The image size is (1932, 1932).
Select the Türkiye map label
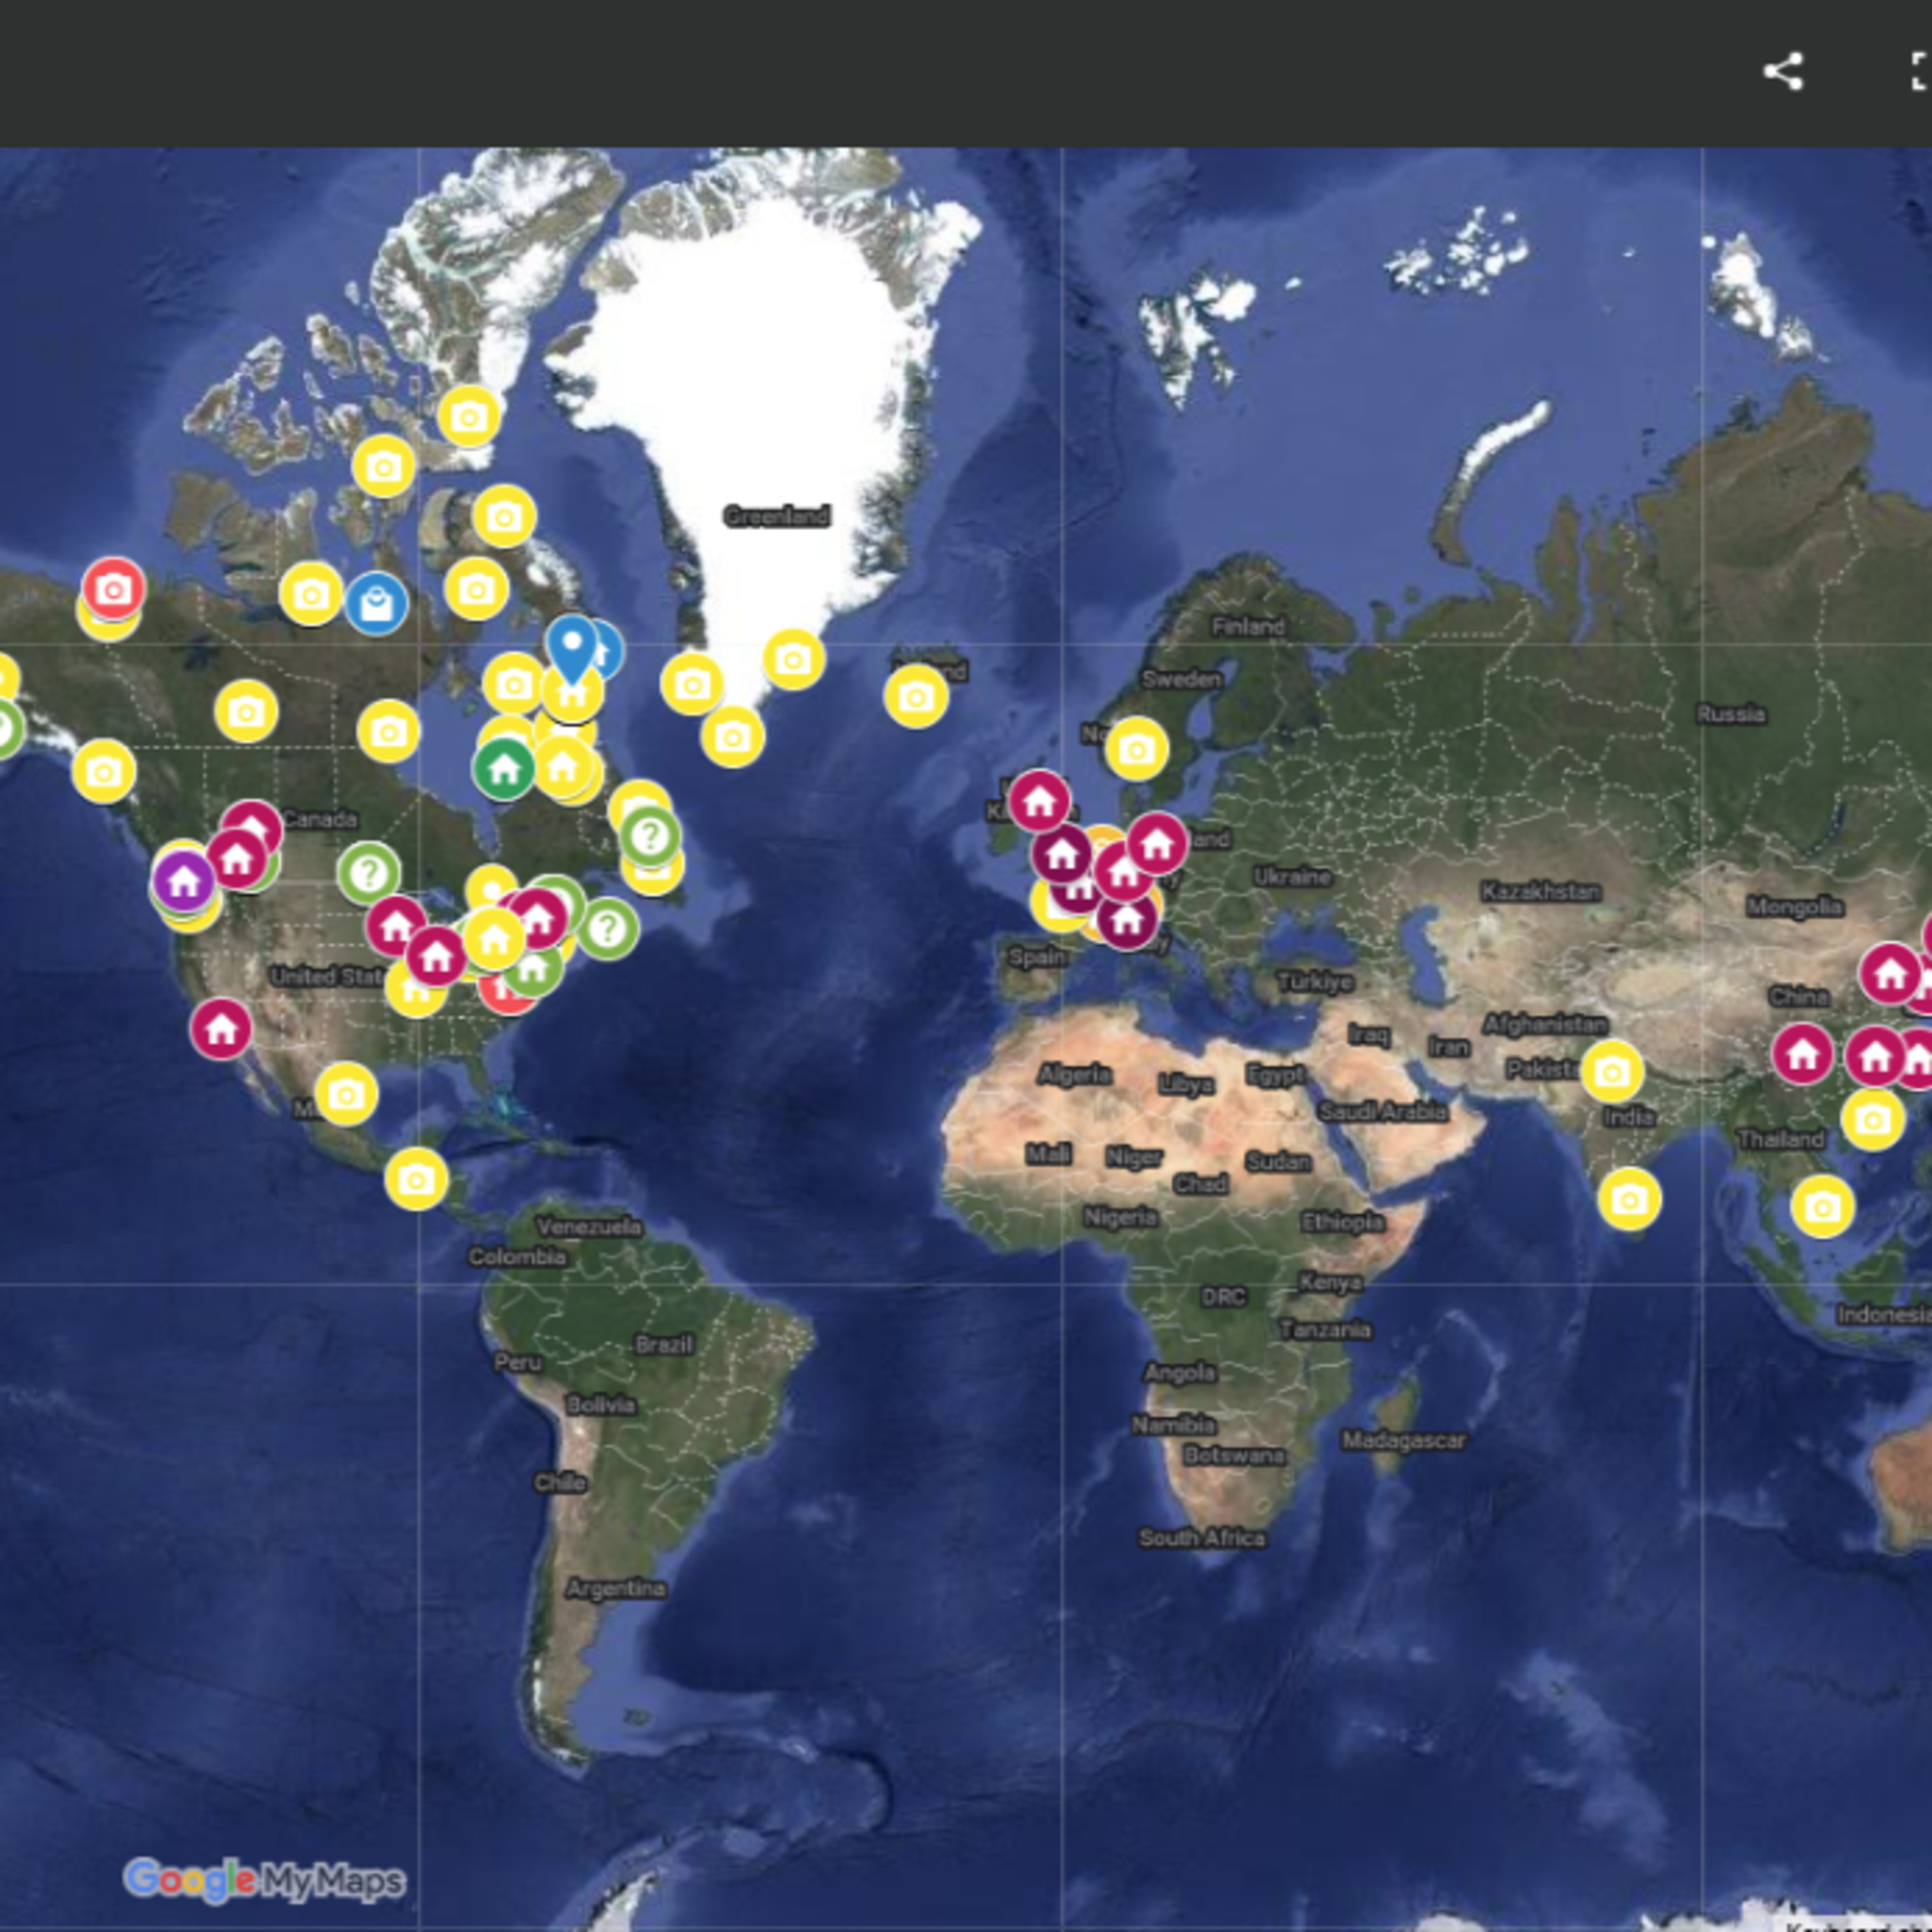tap(1316, 981)
